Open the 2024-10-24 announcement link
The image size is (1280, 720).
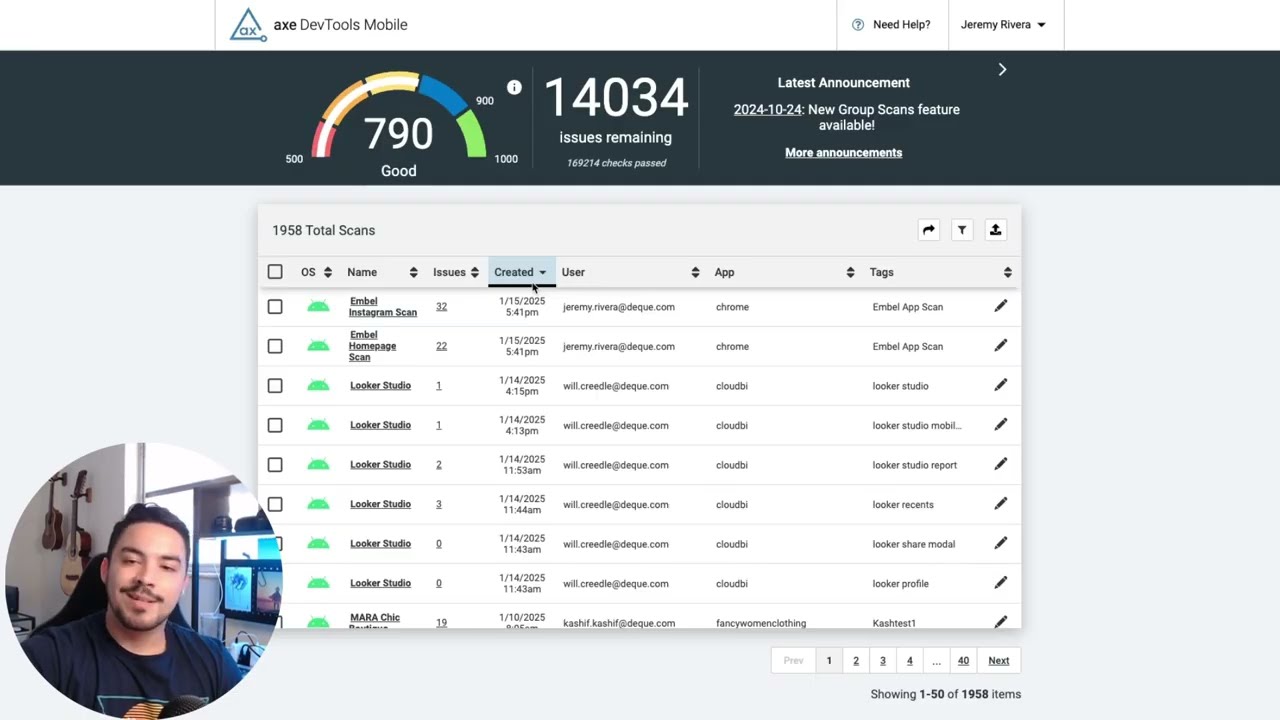(x=768, y=110)
